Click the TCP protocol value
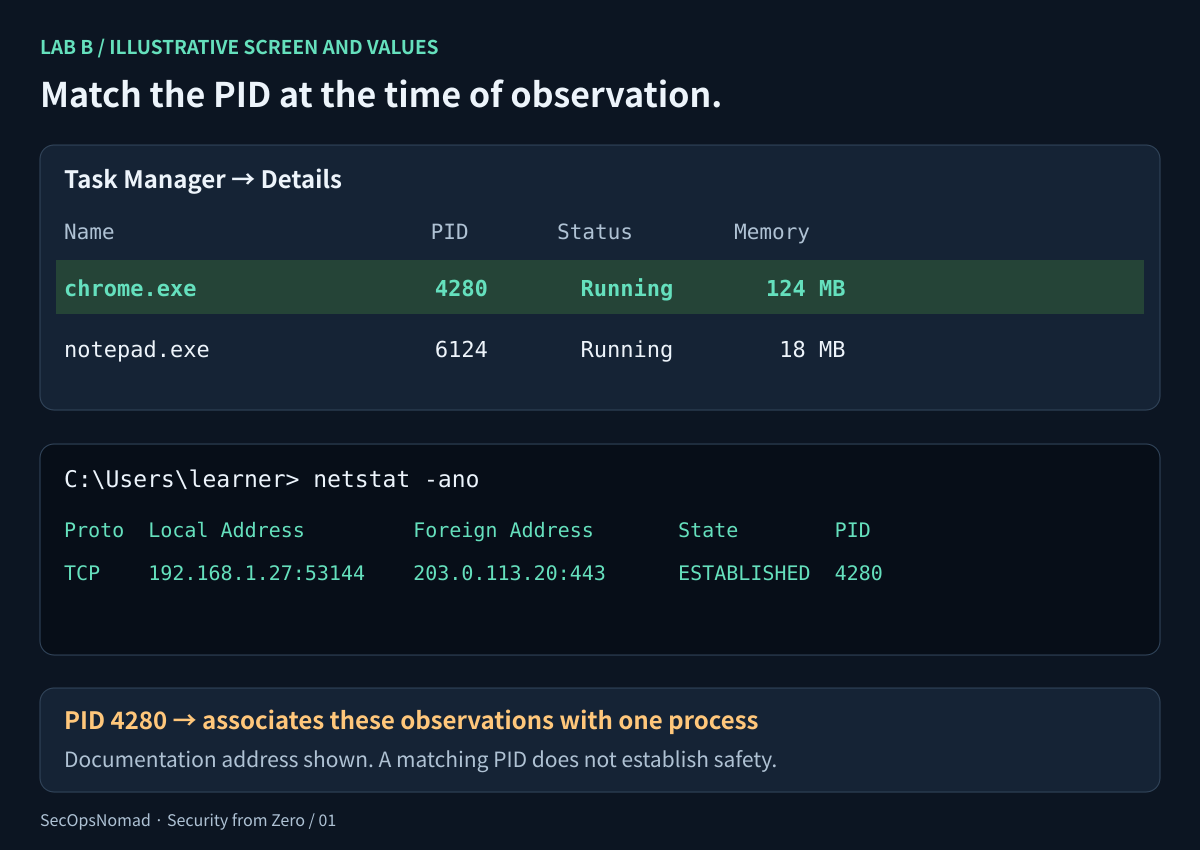This screenshot has height=850, width=1200. pos(82,573)
